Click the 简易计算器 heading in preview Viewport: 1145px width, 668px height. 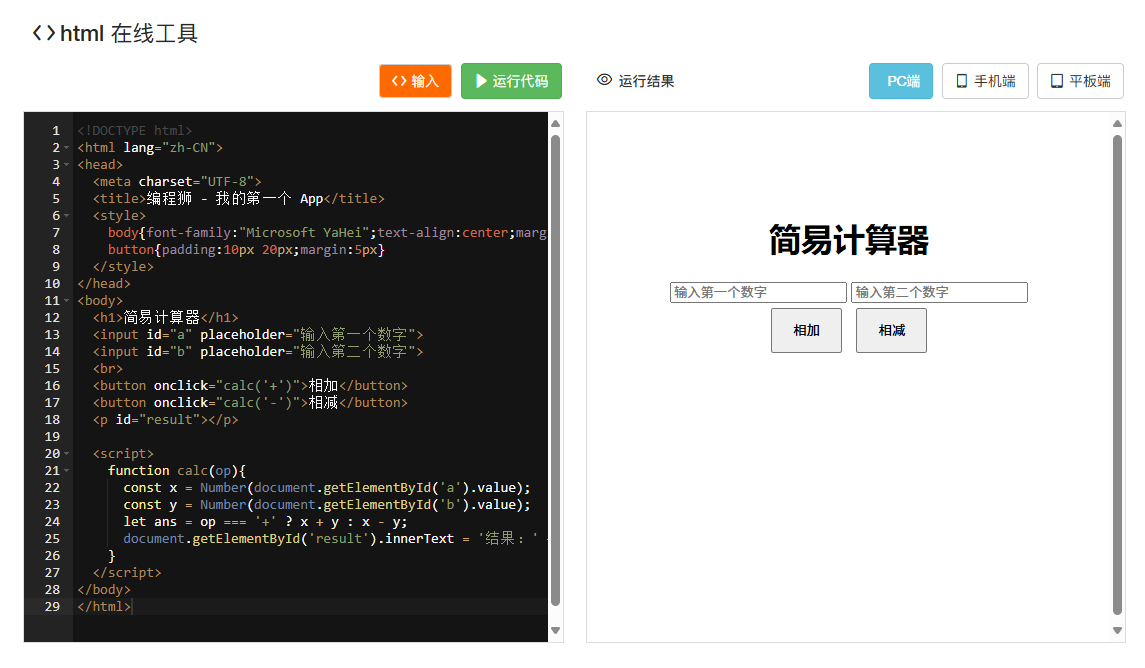849,240
